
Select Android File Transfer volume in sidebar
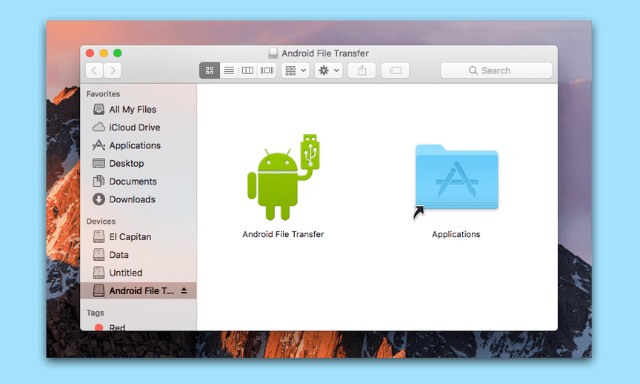point(138,291)
